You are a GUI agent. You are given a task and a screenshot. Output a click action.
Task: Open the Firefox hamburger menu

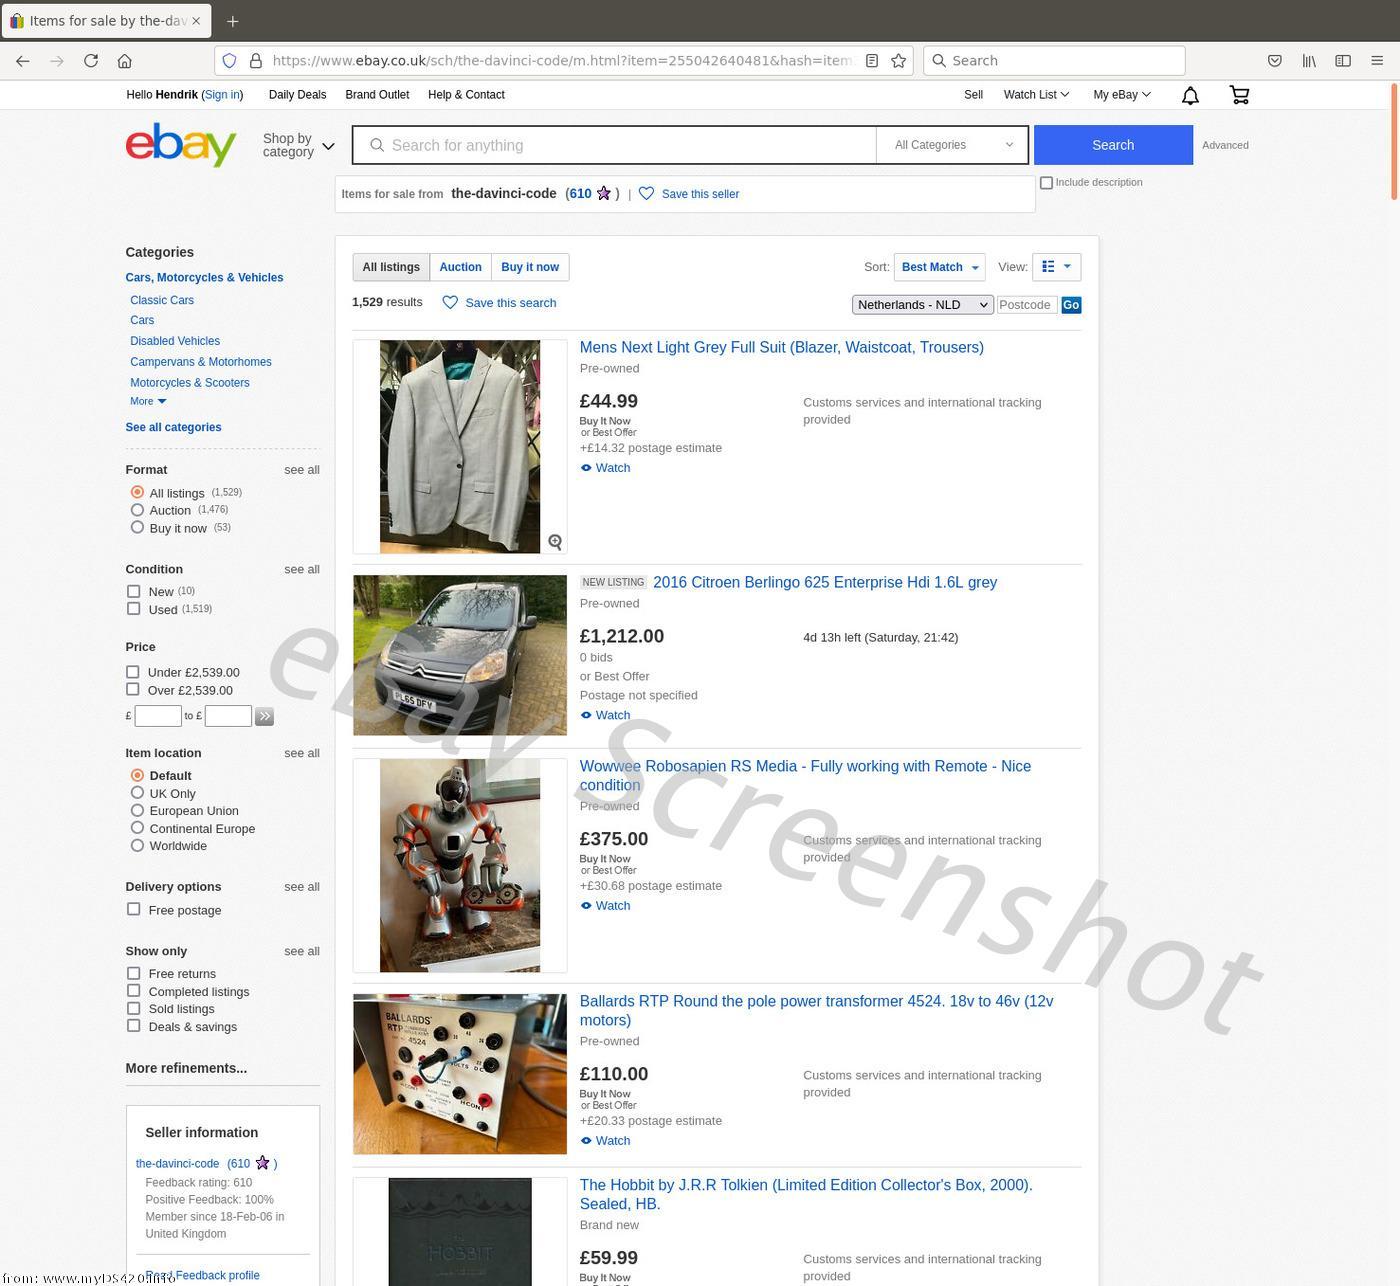(1377, 61)
